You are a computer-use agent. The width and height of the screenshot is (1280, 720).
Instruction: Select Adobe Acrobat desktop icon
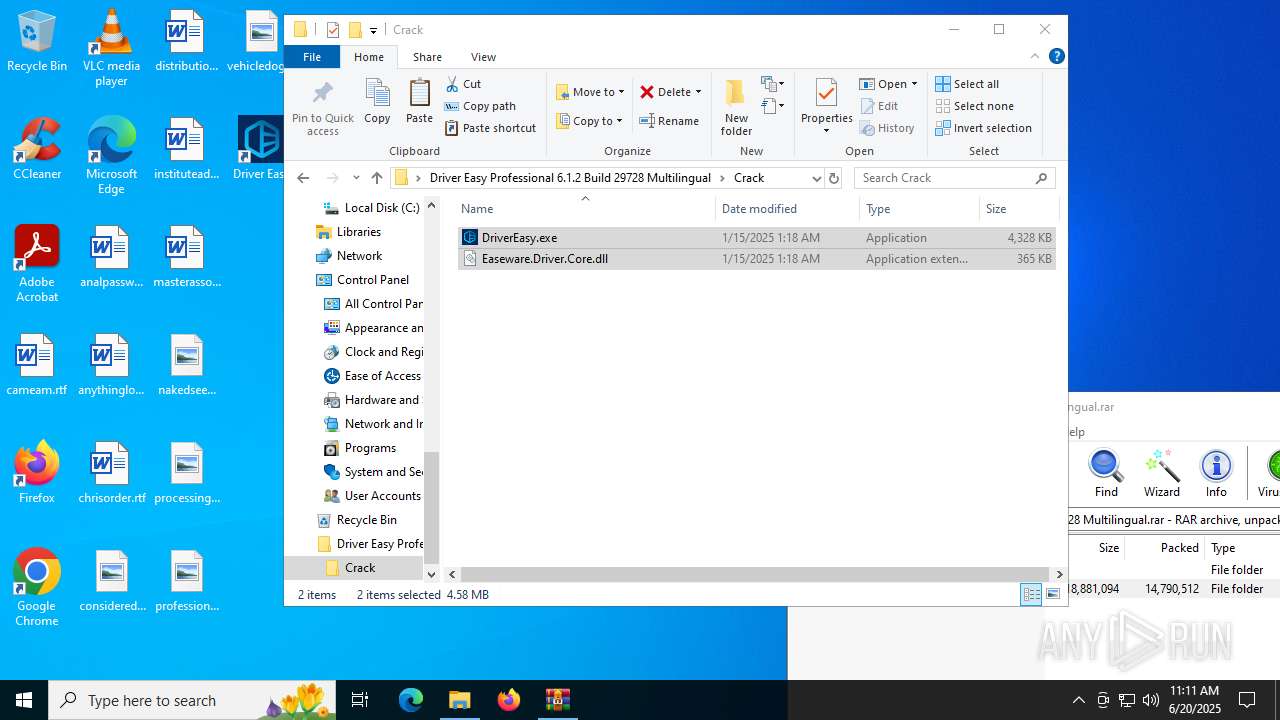pos(37,264)
